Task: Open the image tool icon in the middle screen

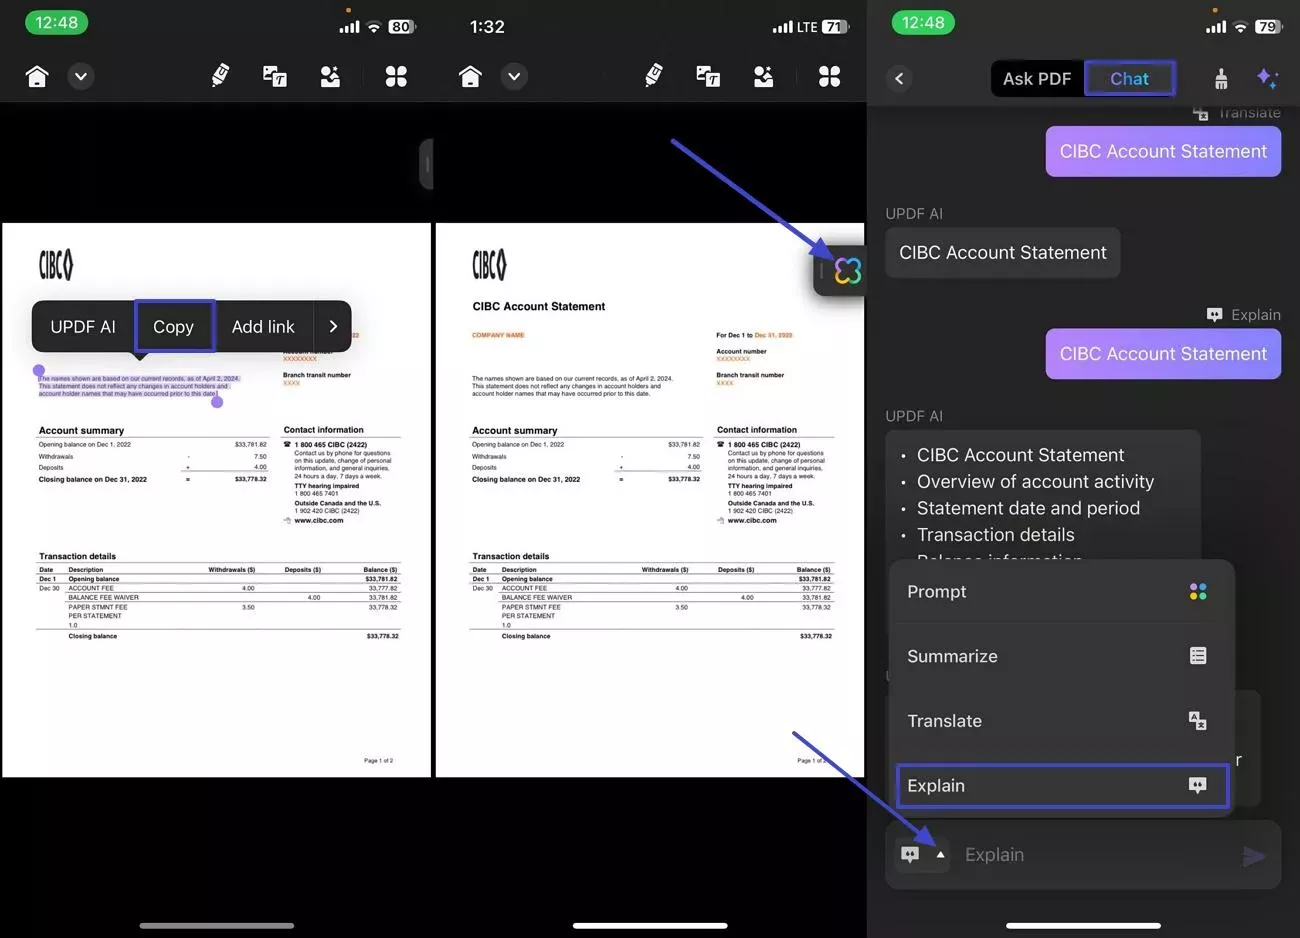Action: click(763, 77)
